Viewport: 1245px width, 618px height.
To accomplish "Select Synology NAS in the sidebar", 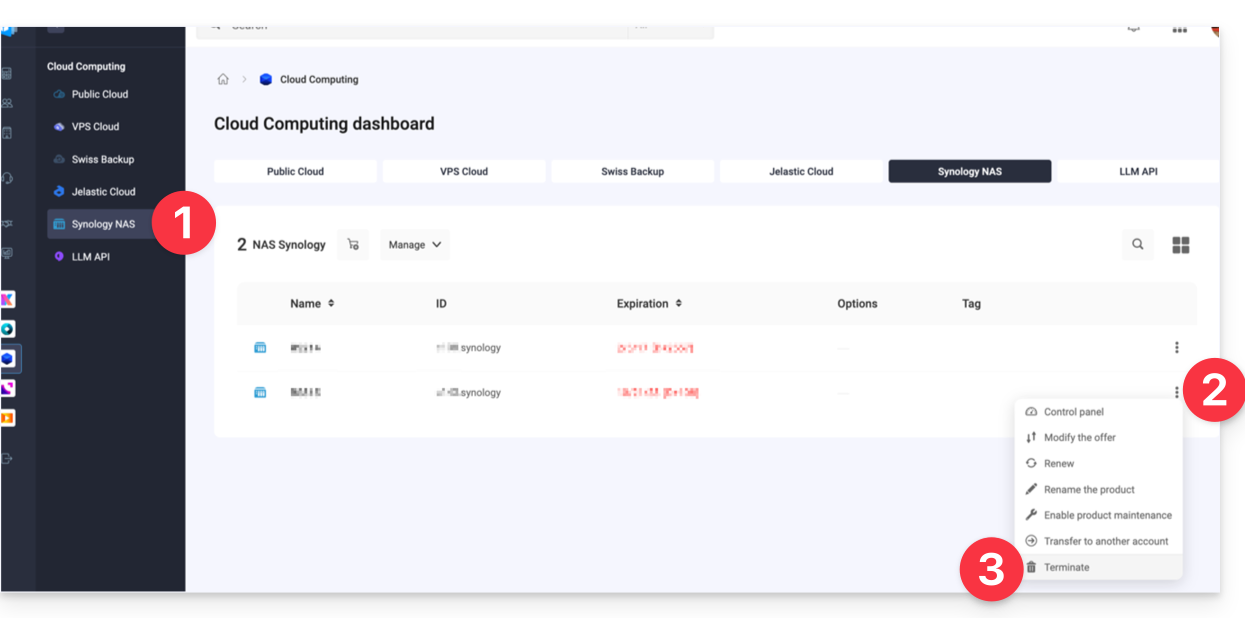I will [103, 224].
